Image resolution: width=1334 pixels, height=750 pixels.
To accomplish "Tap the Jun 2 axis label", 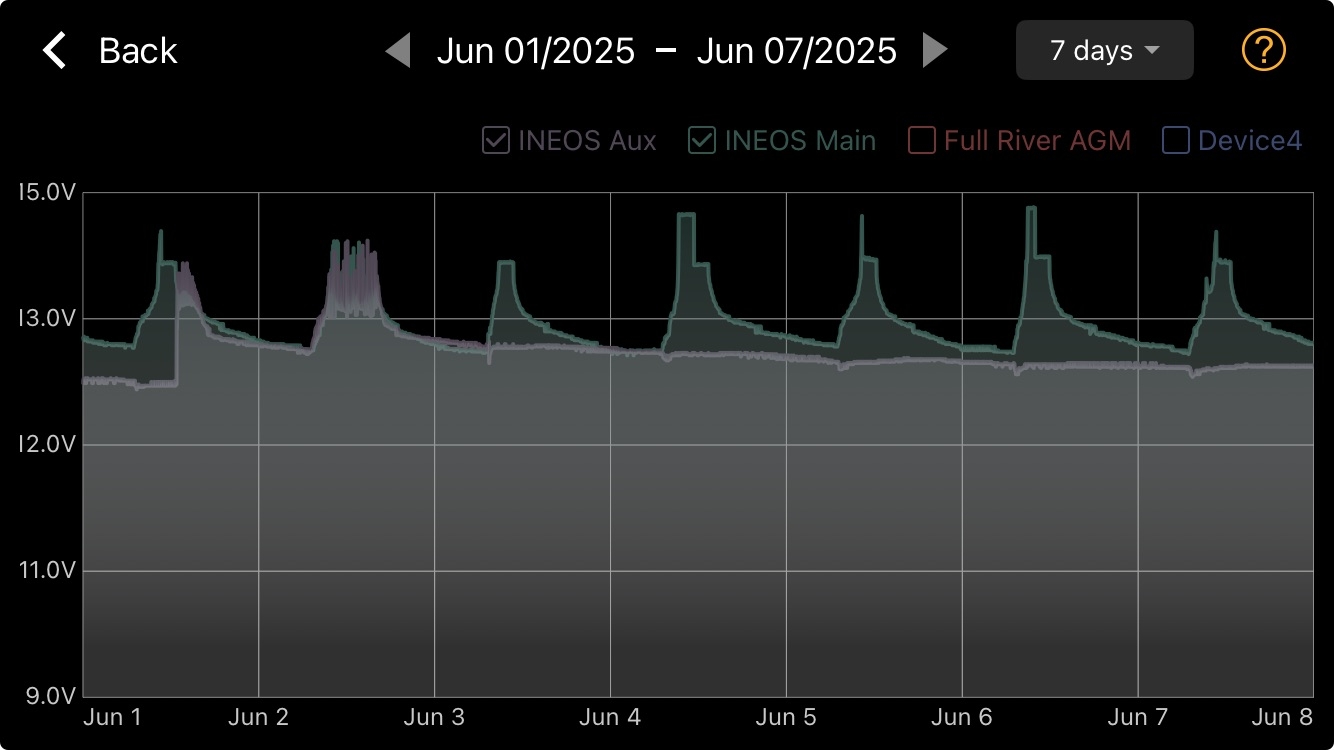I will coord(258,717).
